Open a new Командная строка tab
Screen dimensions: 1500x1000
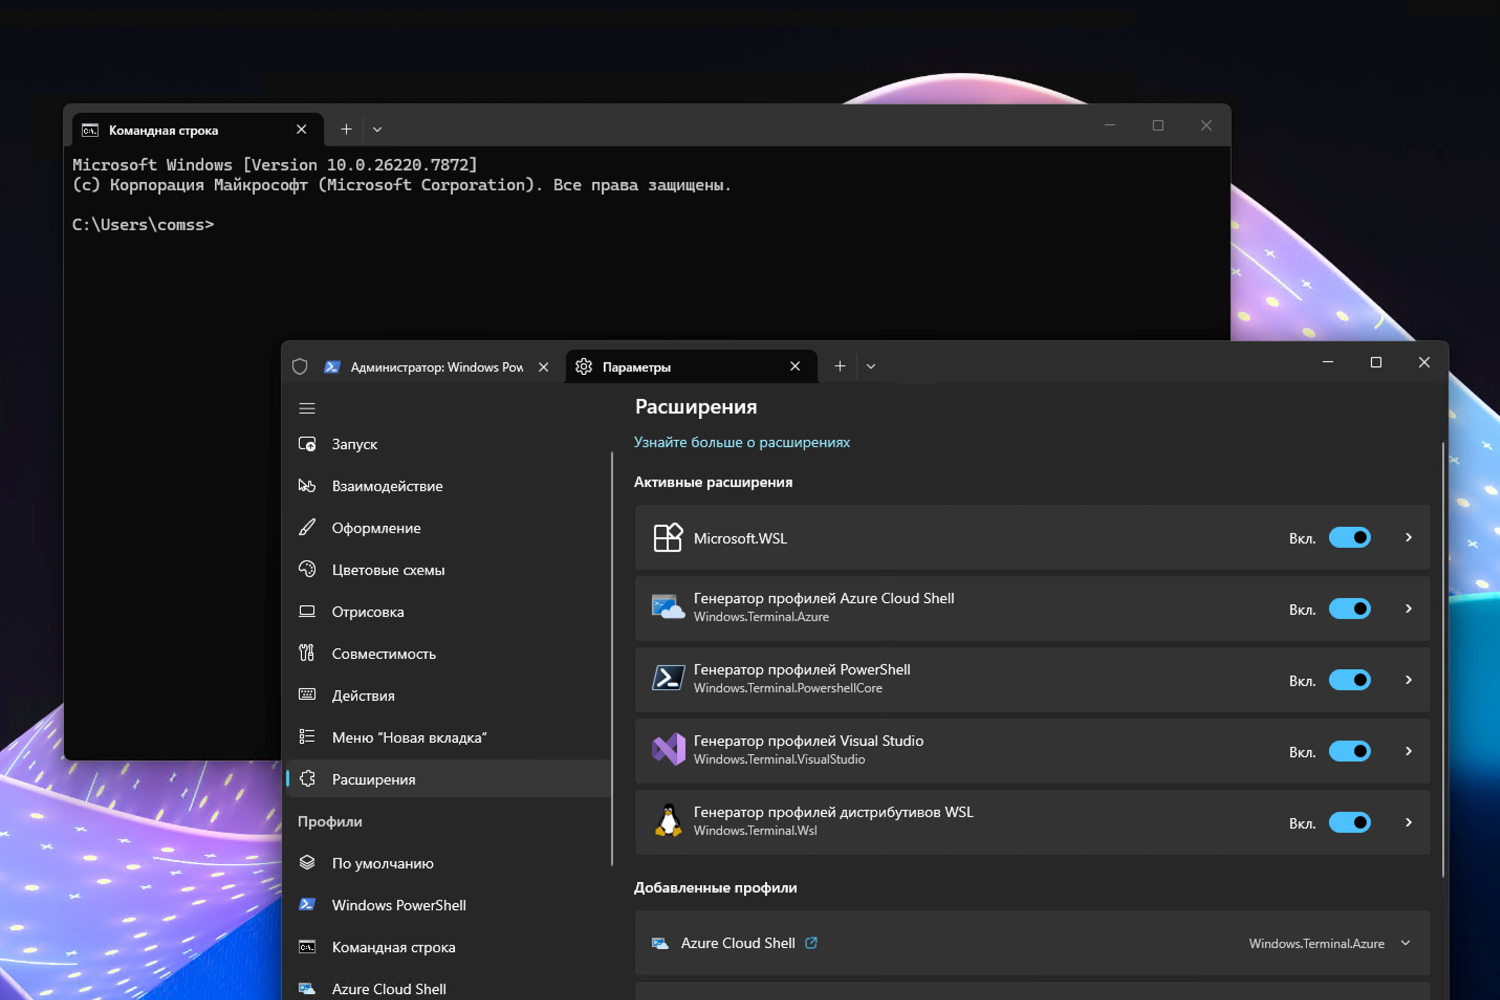(x=346, y=128)
